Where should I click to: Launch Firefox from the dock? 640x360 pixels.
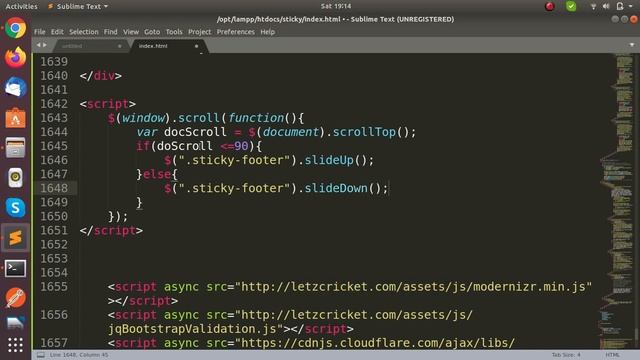coord(16,58)
